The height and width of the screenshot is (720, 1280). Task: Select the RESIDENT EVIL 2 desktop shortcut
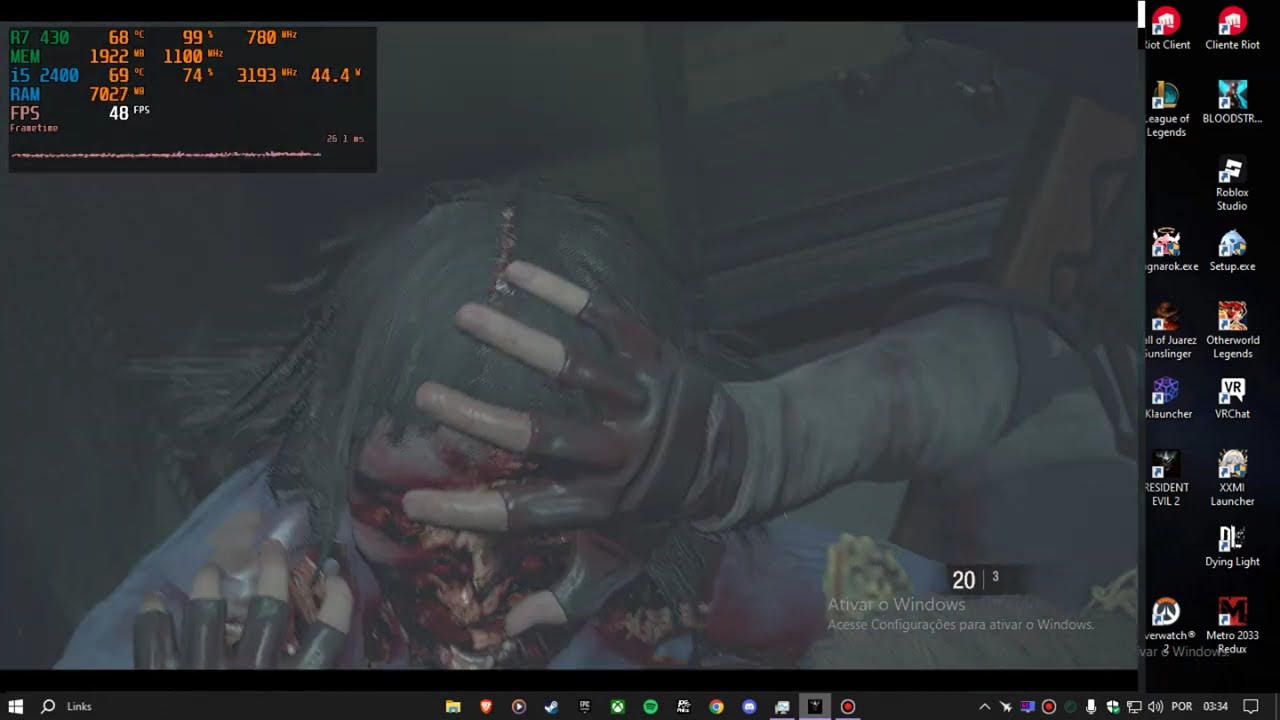(x=1166, y=479)
